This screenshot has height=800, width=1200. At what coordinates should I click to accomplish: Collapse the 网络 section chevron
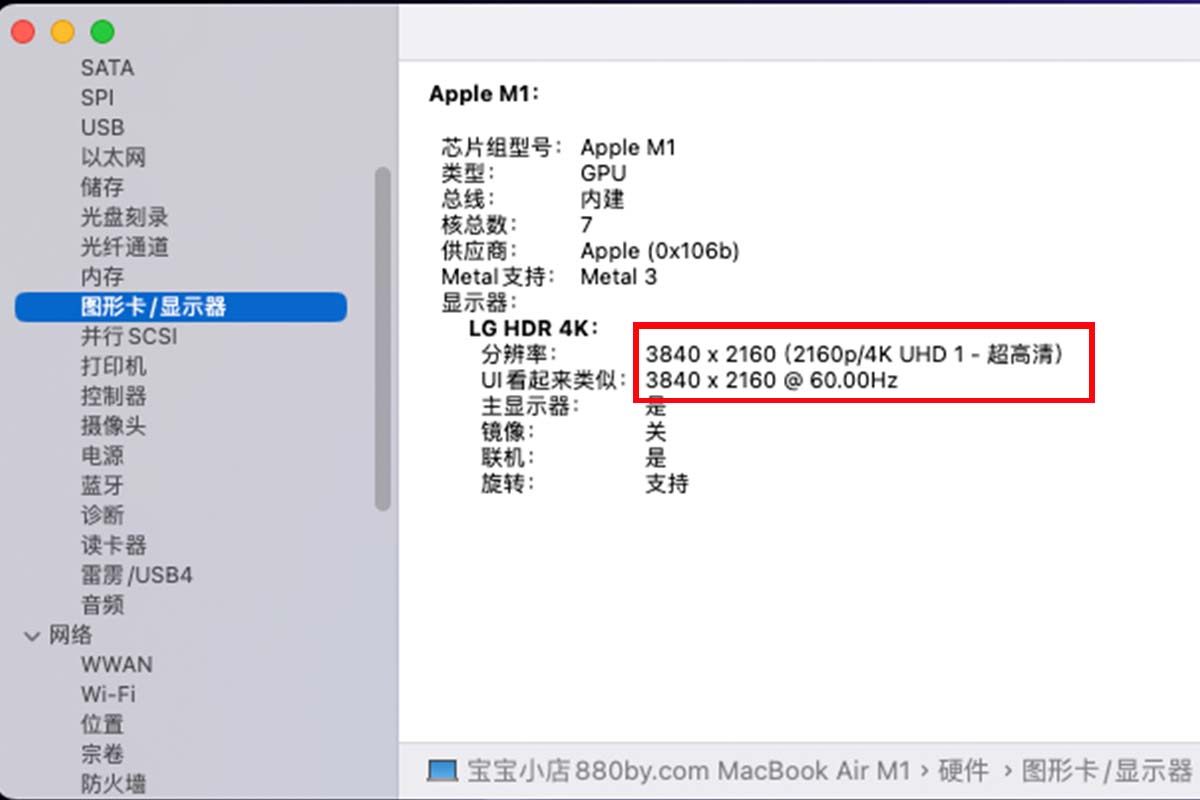tap(32, 635)
